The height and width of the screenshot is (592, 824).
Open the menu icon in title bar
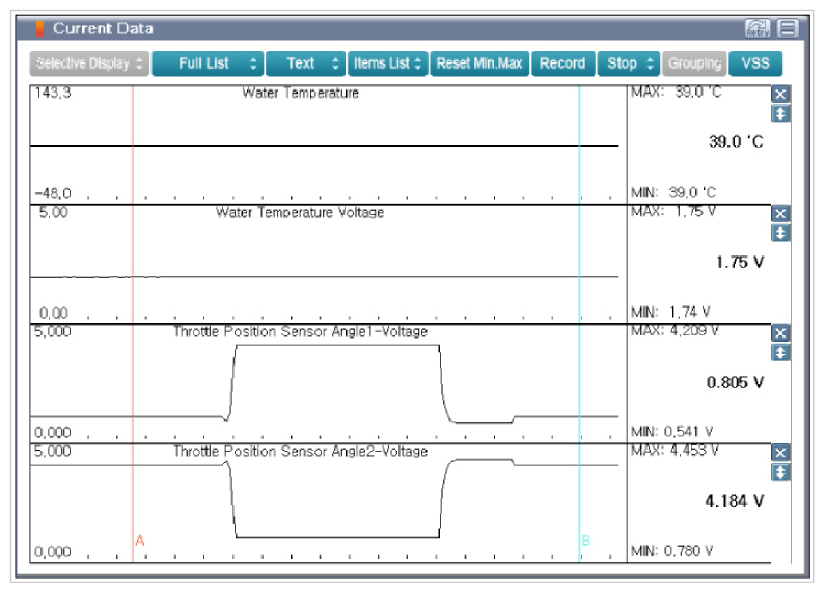pos(787,29)
